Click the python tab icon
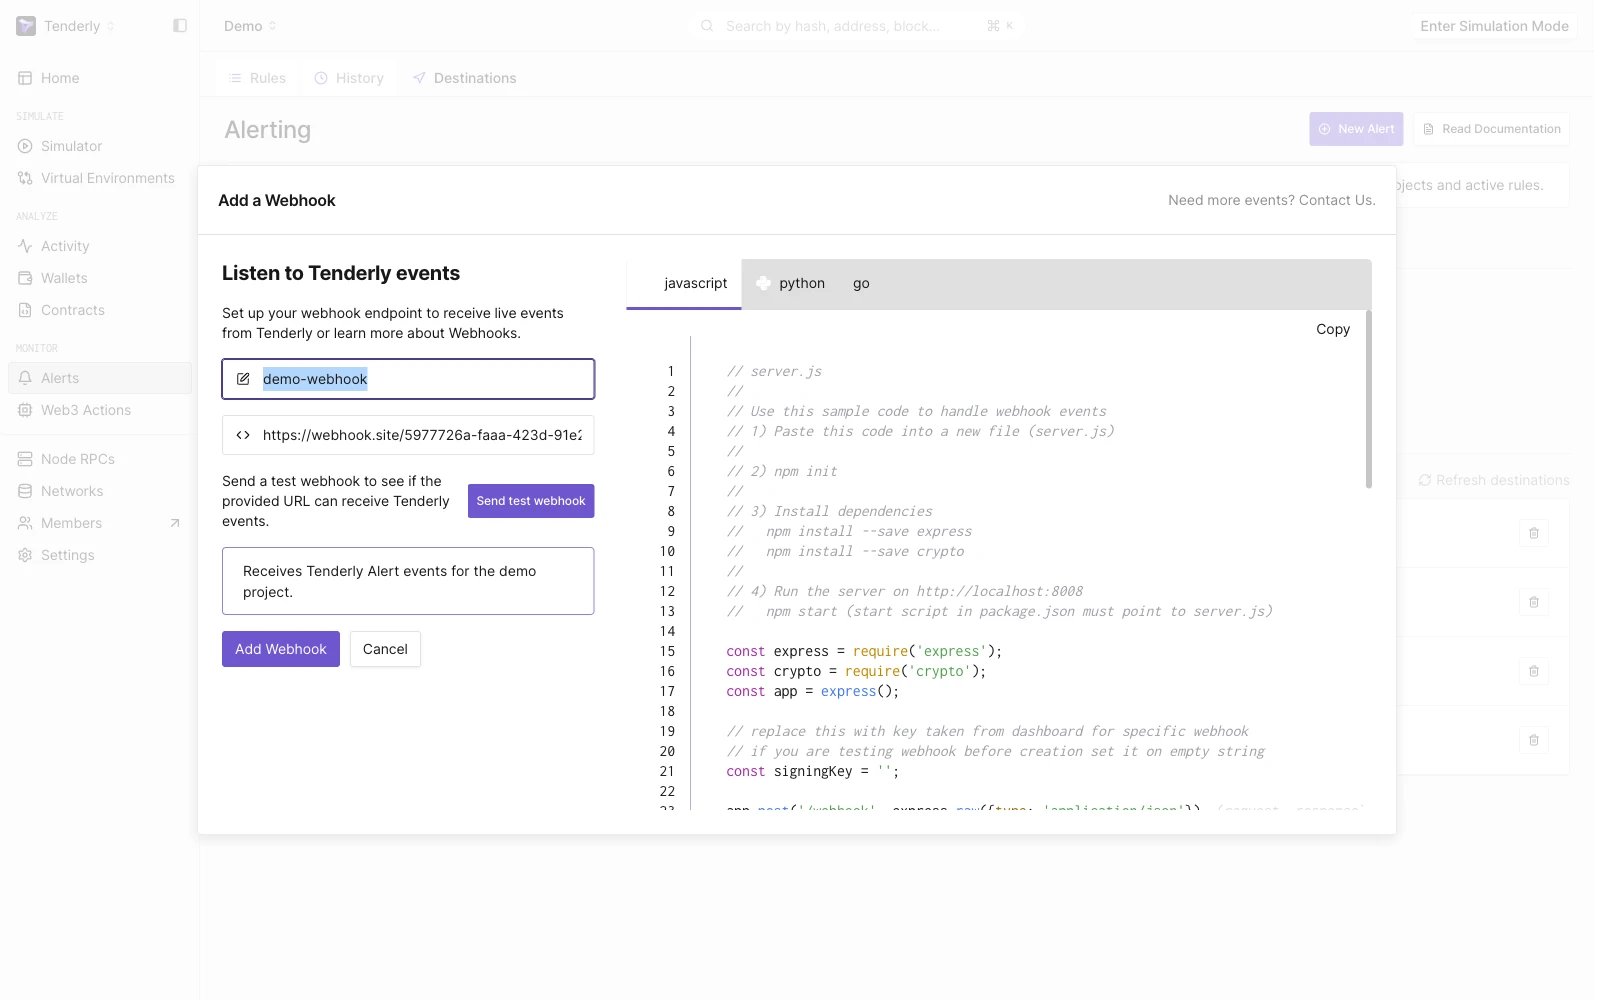1600x1000 pixels. point(763,283)
